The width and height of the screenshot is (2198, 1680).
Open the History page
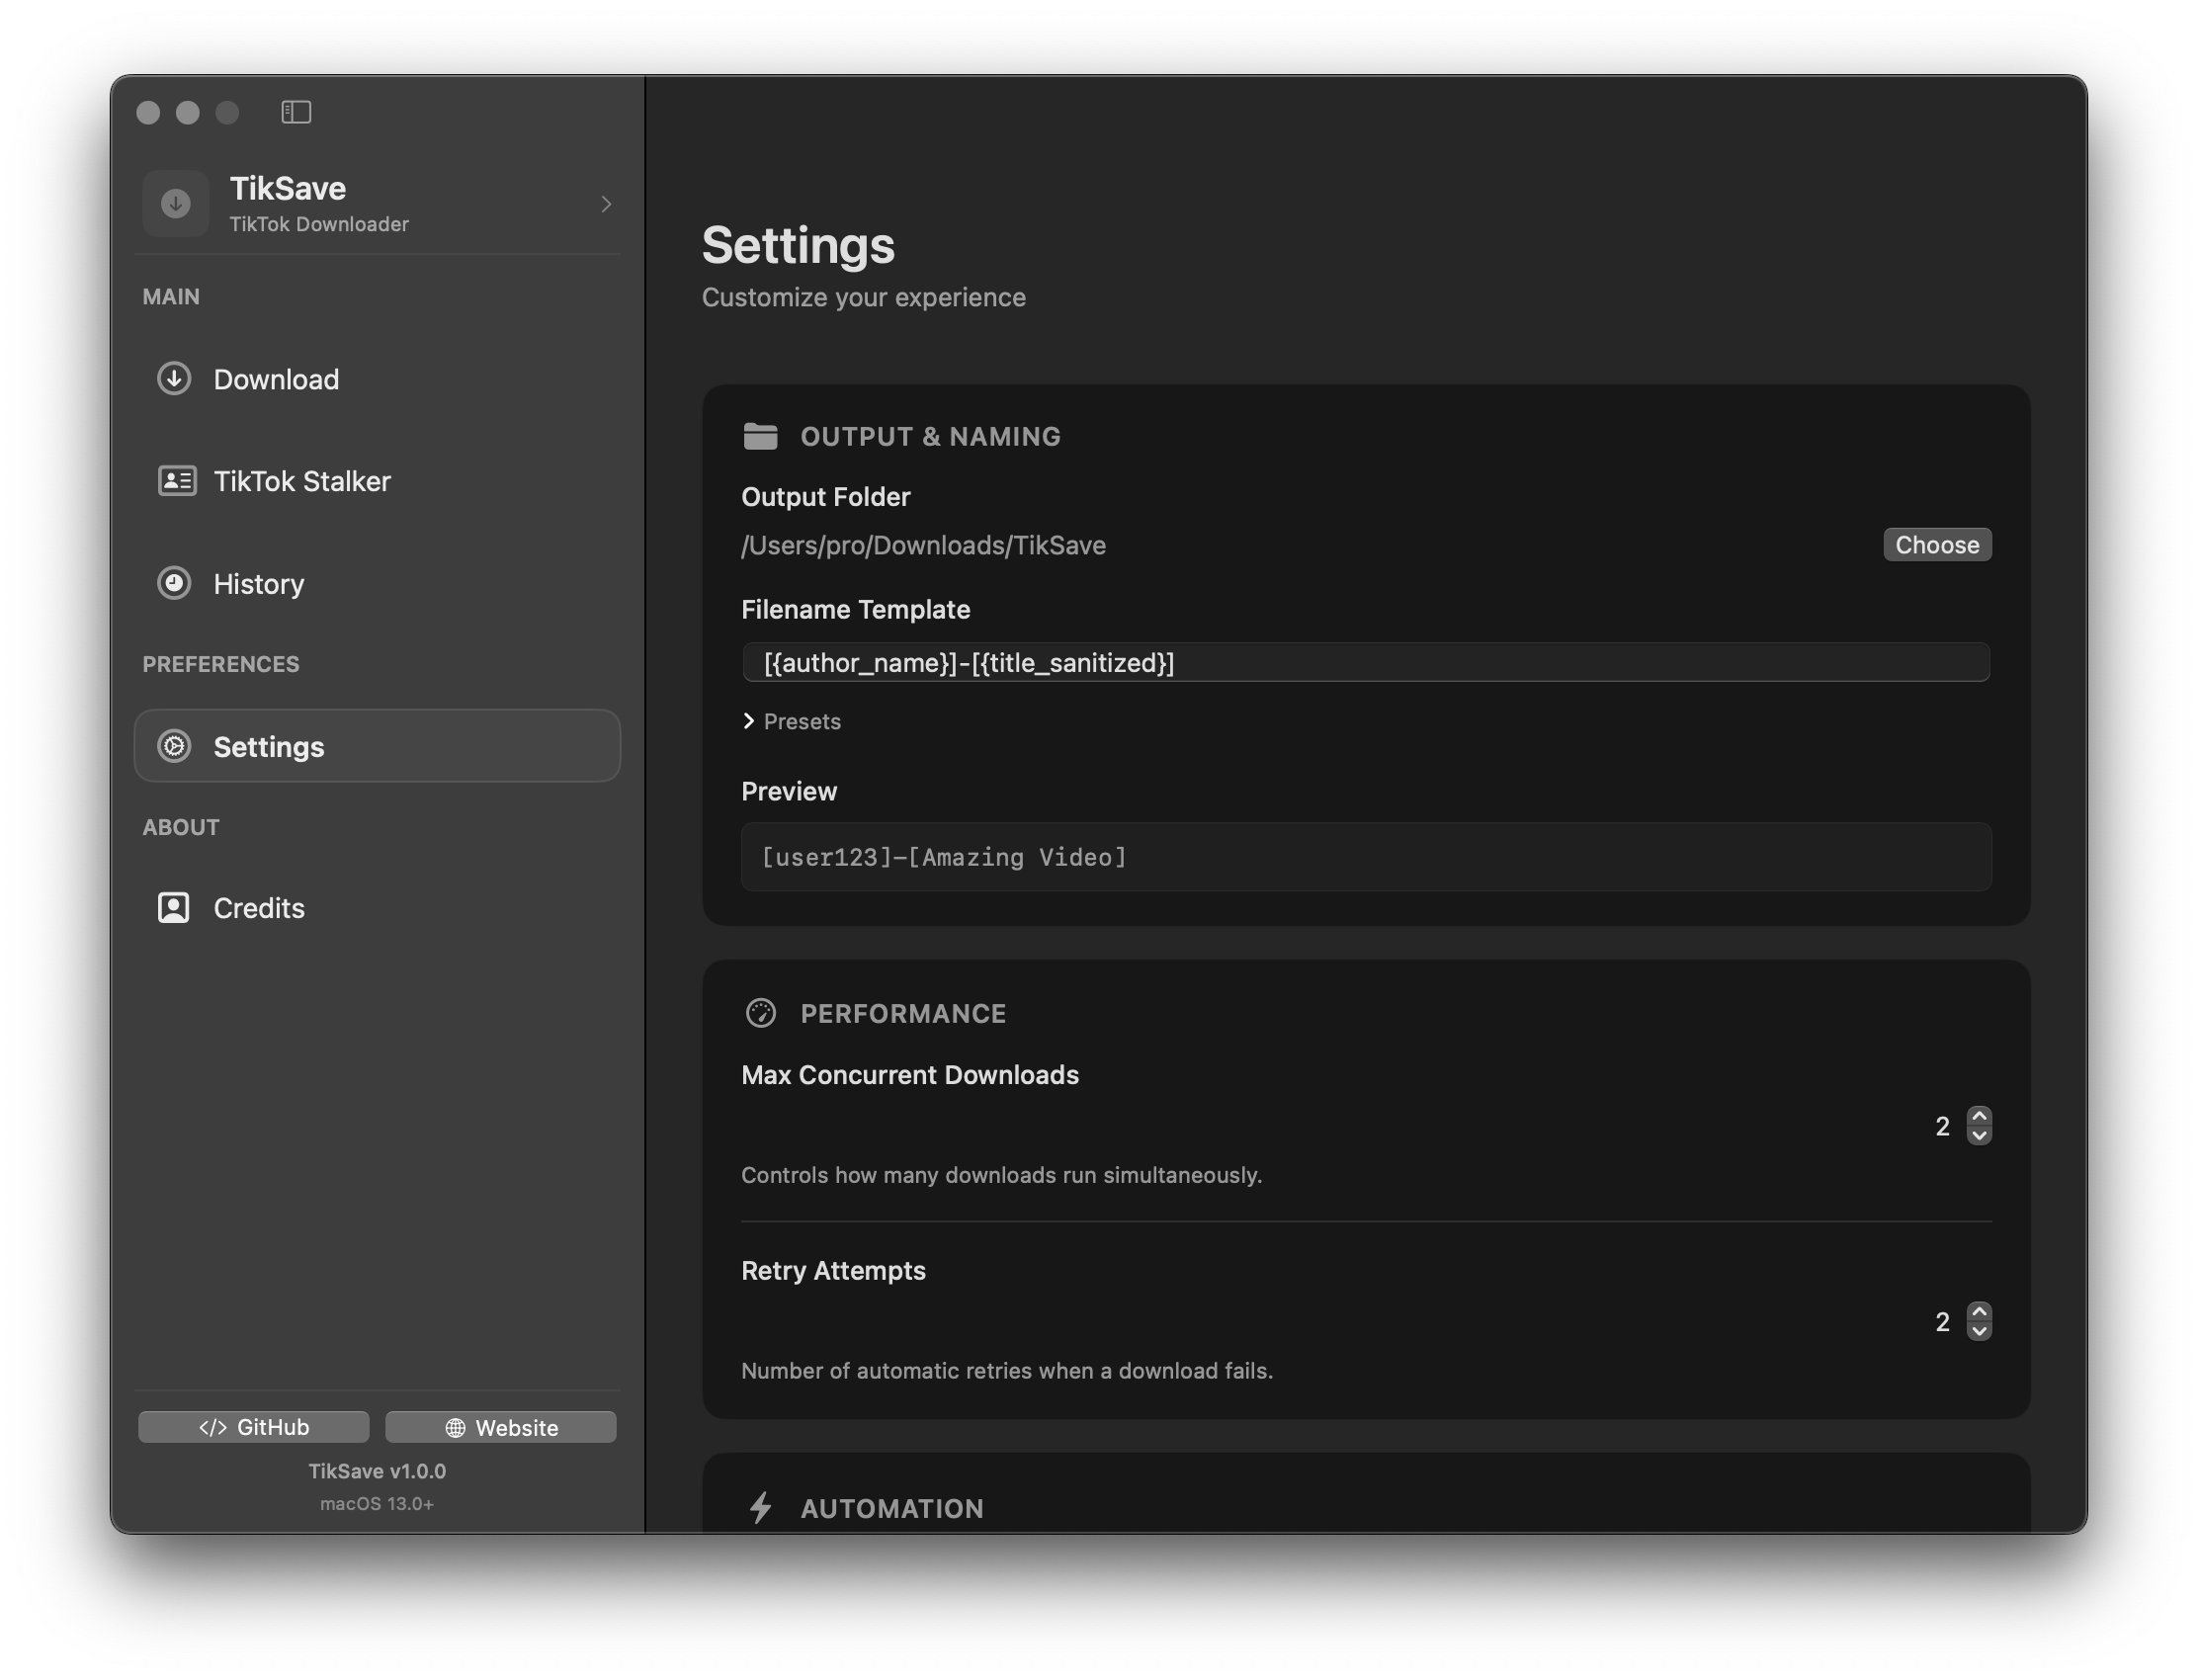pyautogui.click(x=258, y=583)
